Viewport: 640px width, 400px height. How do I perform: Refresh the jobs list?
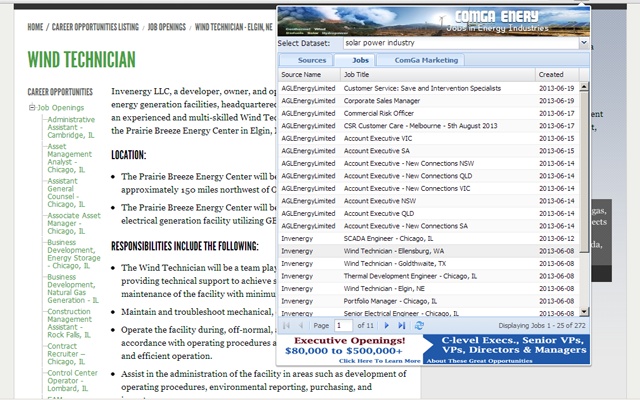pos(419,325)
